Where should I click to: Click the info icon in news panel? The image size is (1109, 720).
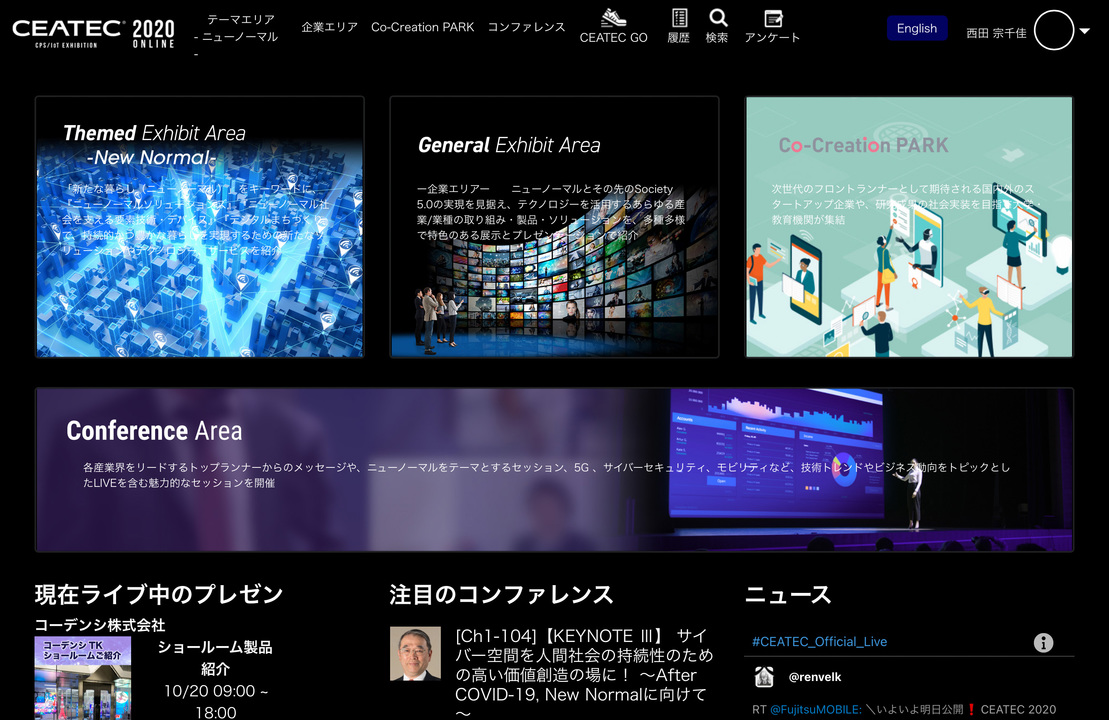[1043, 643]
